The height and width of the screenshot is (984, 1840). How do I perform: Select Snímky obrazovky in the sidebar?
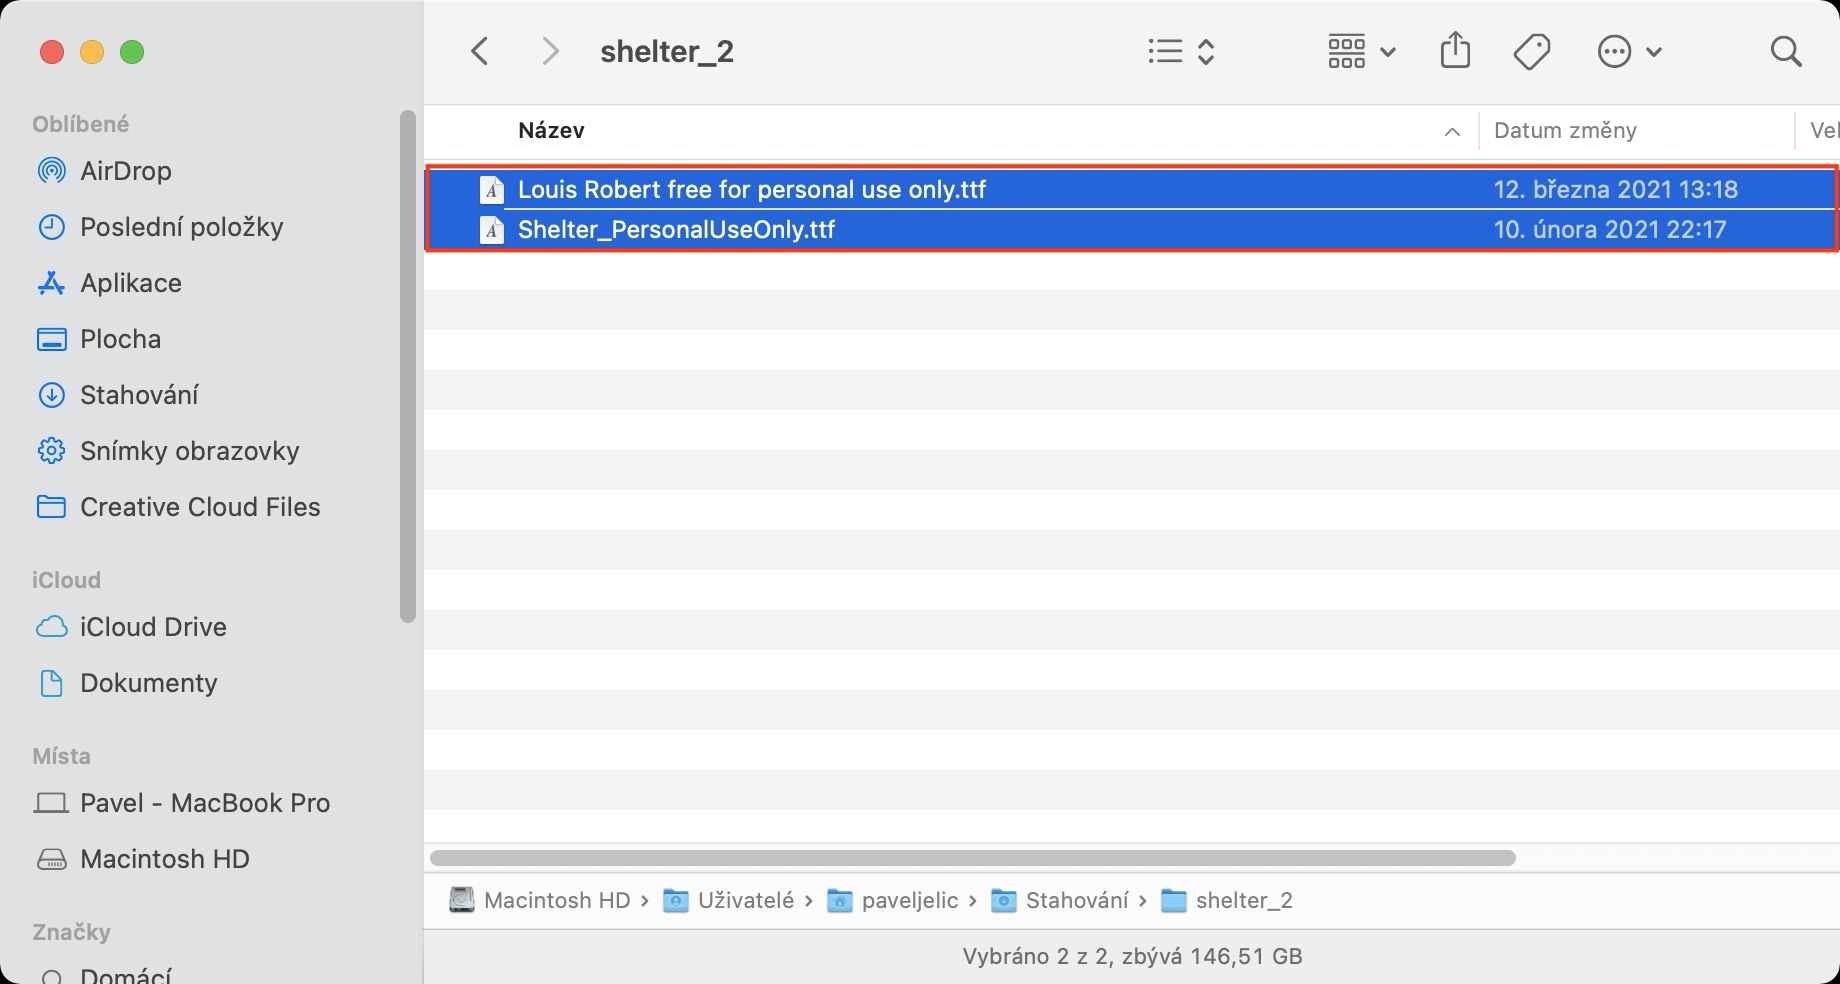click(x=189, y=451)
